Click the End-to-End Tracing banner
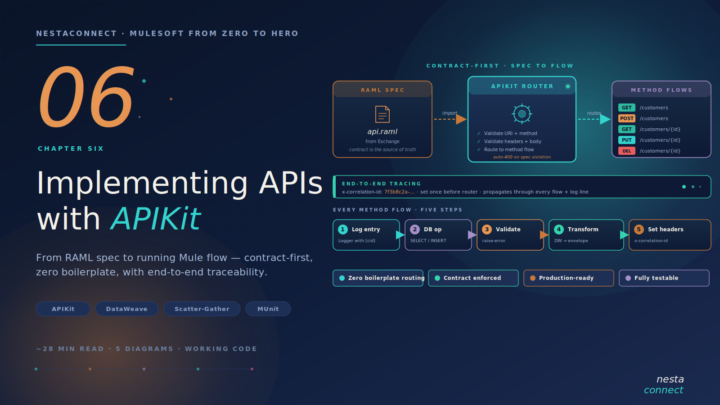 tap(522, 187)
